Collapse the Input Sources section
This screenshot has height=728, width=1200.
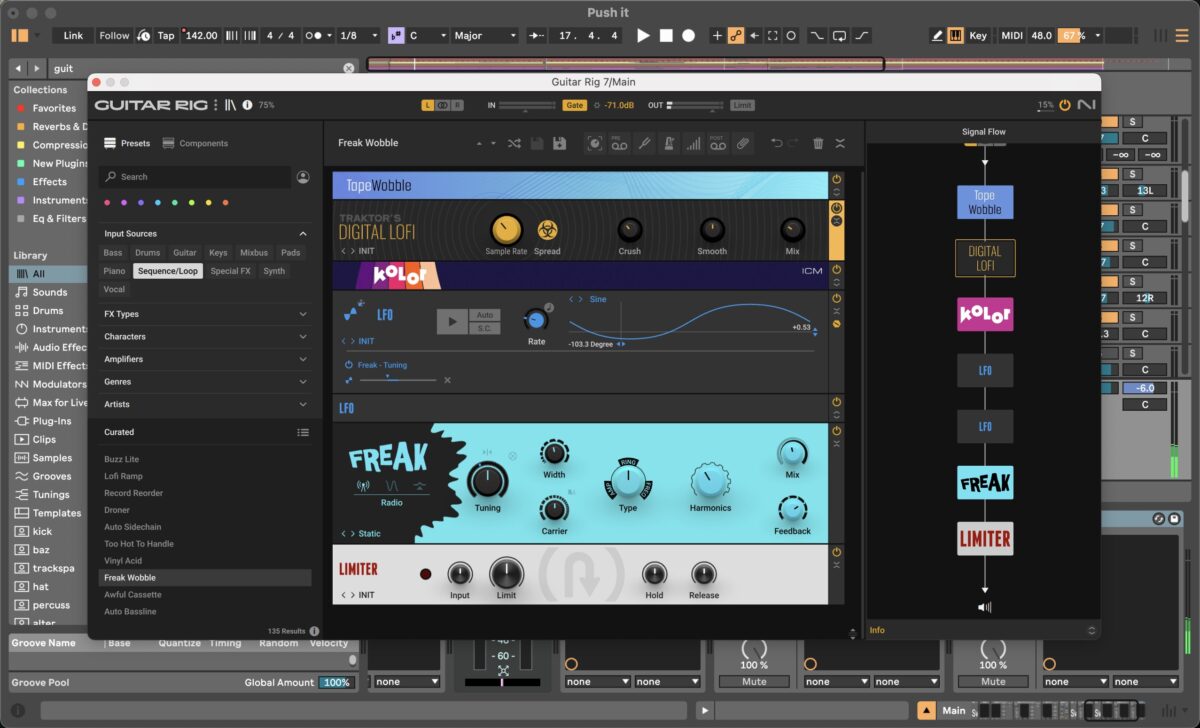(x=303, y=234)
